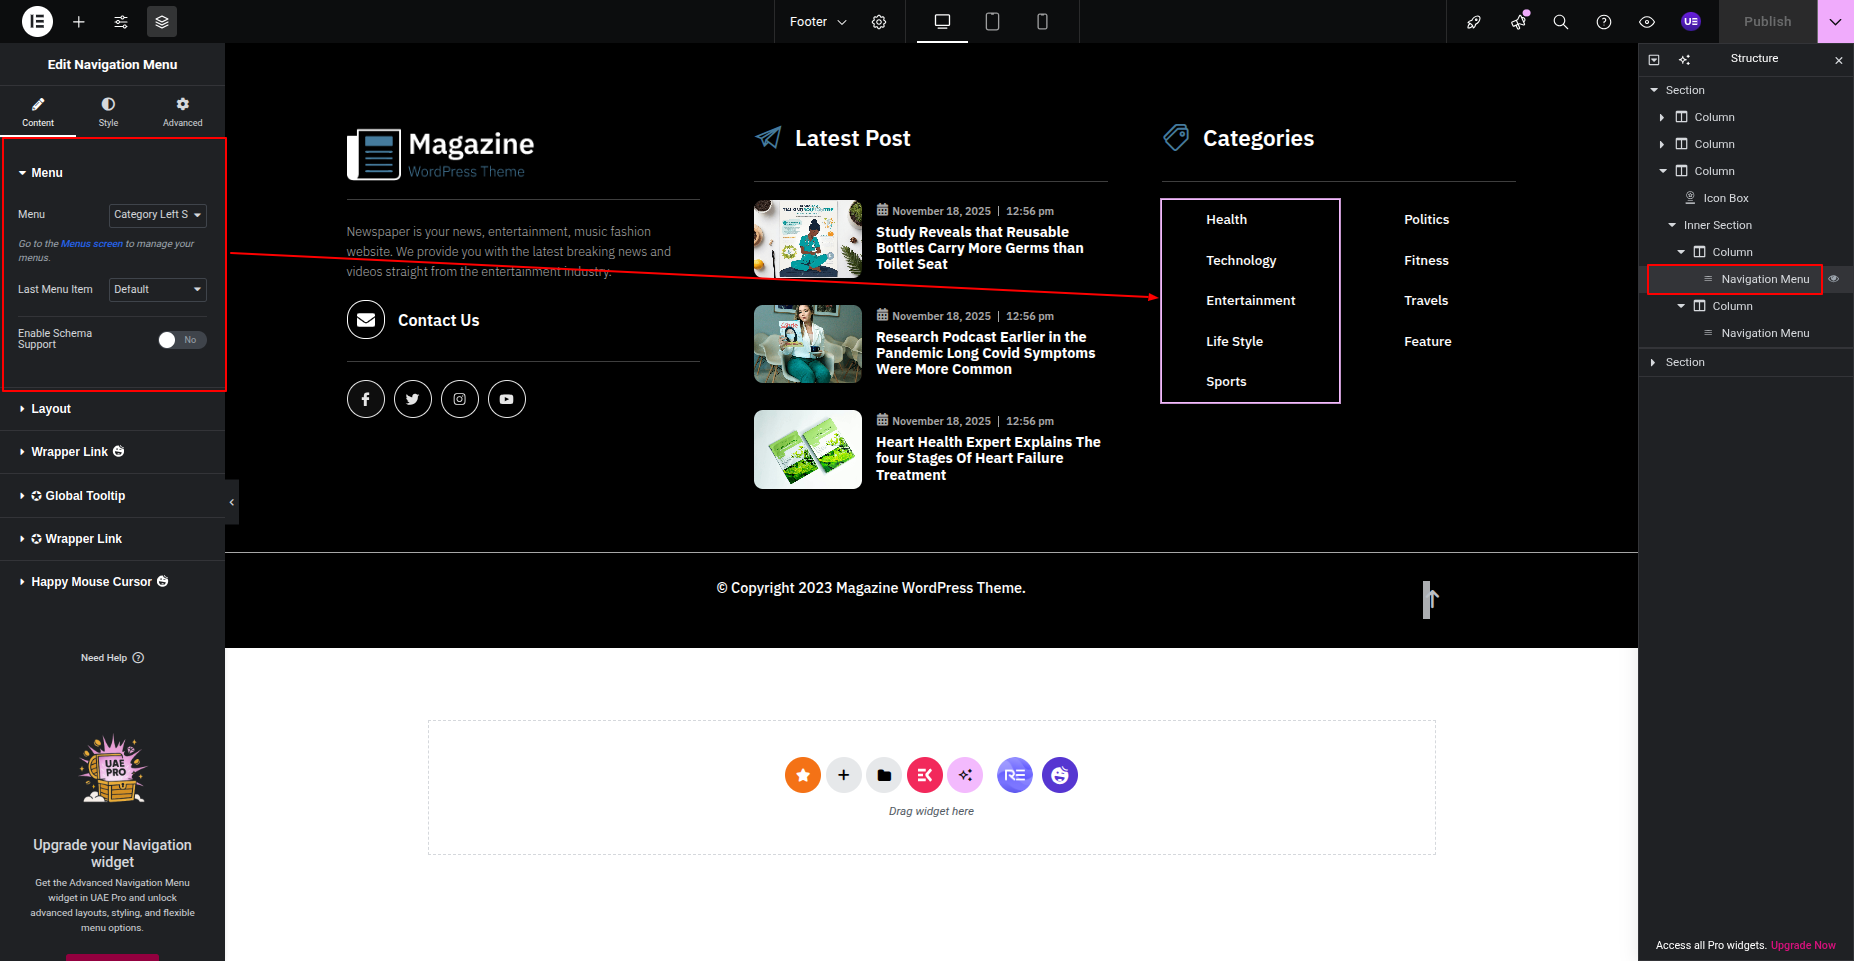Switch to mobile preview mode
1854x961 pixels.
(1042, 21)
